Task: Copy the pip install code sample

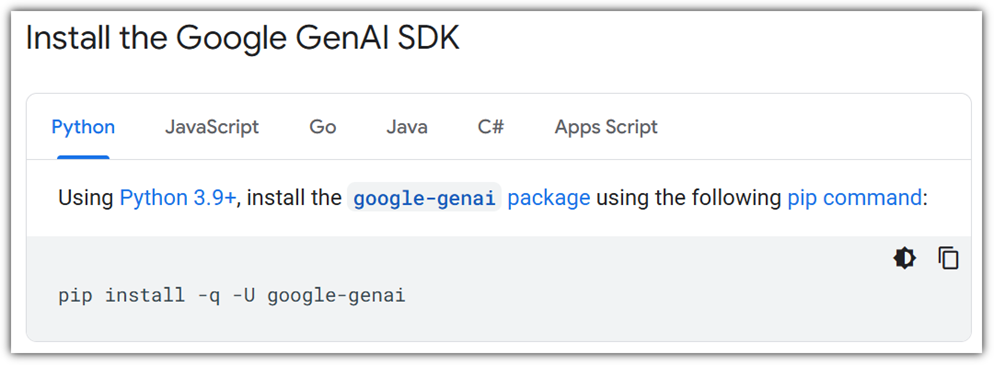Action: pos(948,259)
